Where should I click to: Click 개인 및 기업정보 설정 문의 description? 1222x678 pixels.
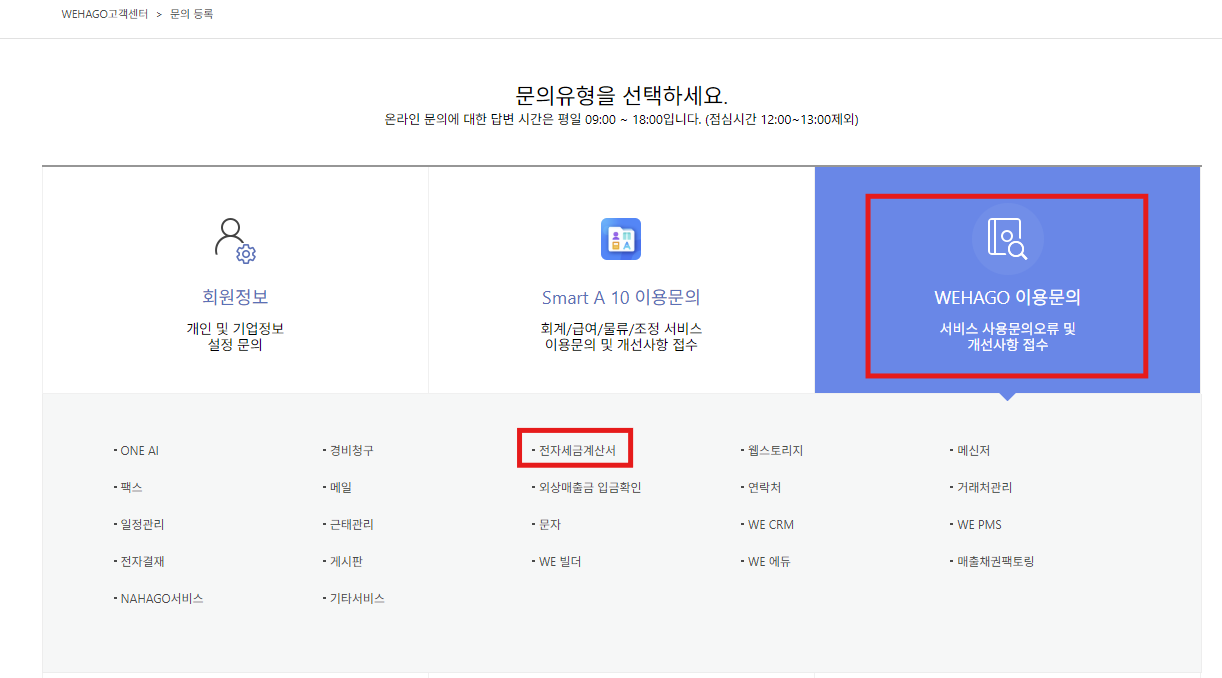[x=235, y=337]
